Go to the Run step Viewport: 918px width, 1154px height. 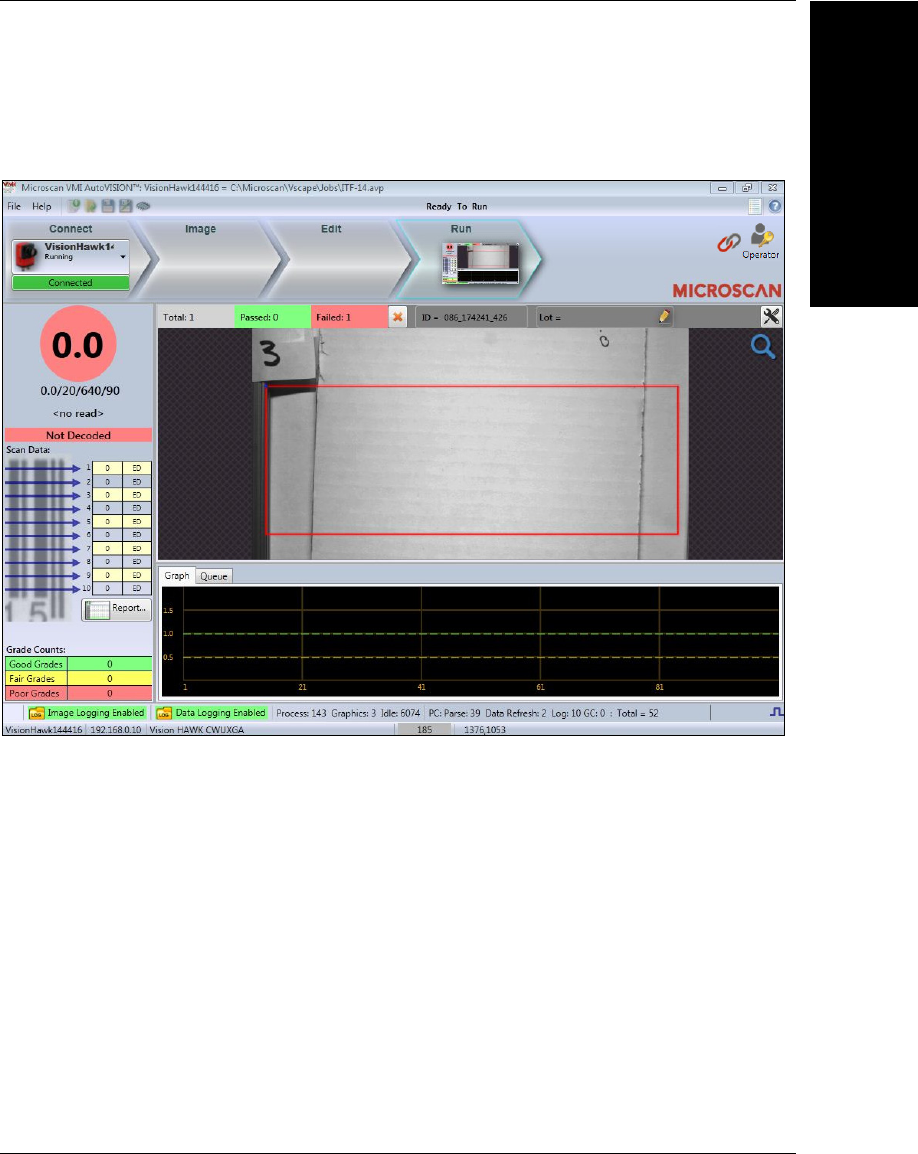pos(461,229)
